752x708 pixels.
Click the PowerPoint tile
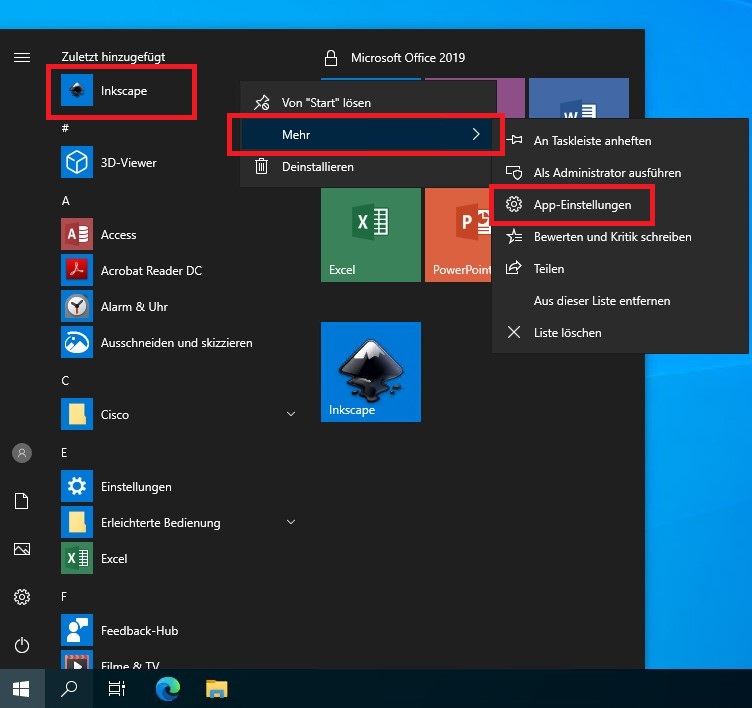tap(461, 234)
